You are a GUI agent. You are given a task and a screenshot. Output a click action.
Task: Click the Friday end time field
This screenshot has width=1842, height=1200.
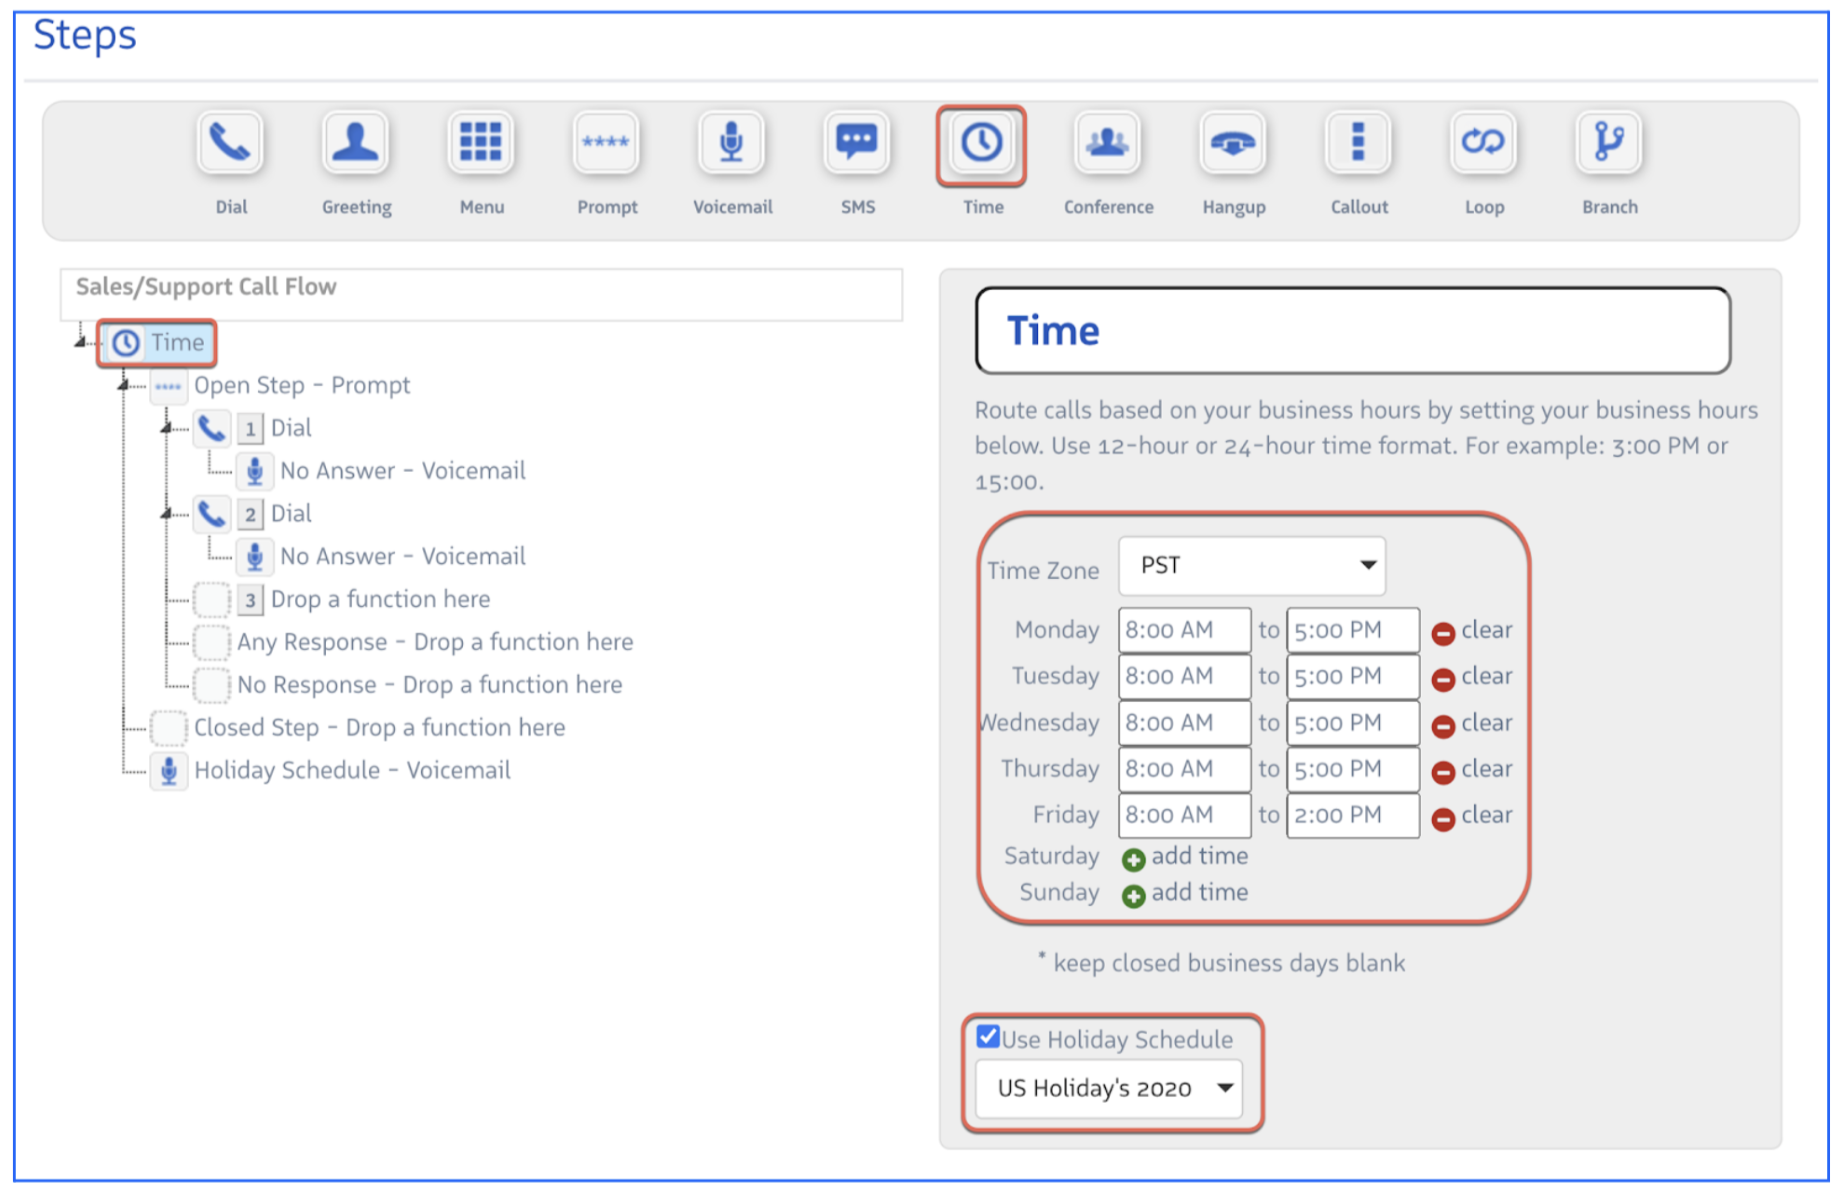pos(1351,816)
